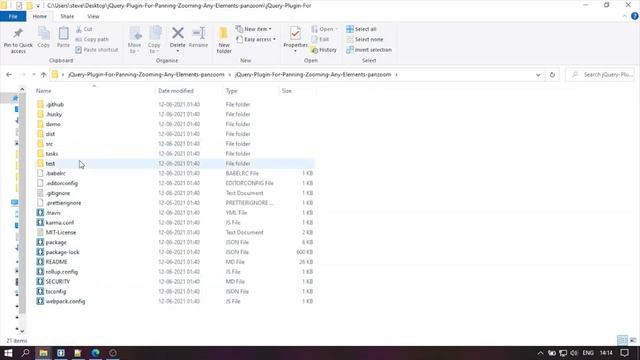The width and height of the screenshot is (640, 360).
Task: Click the Delete X icon
Action: click(x=178, y=33)
